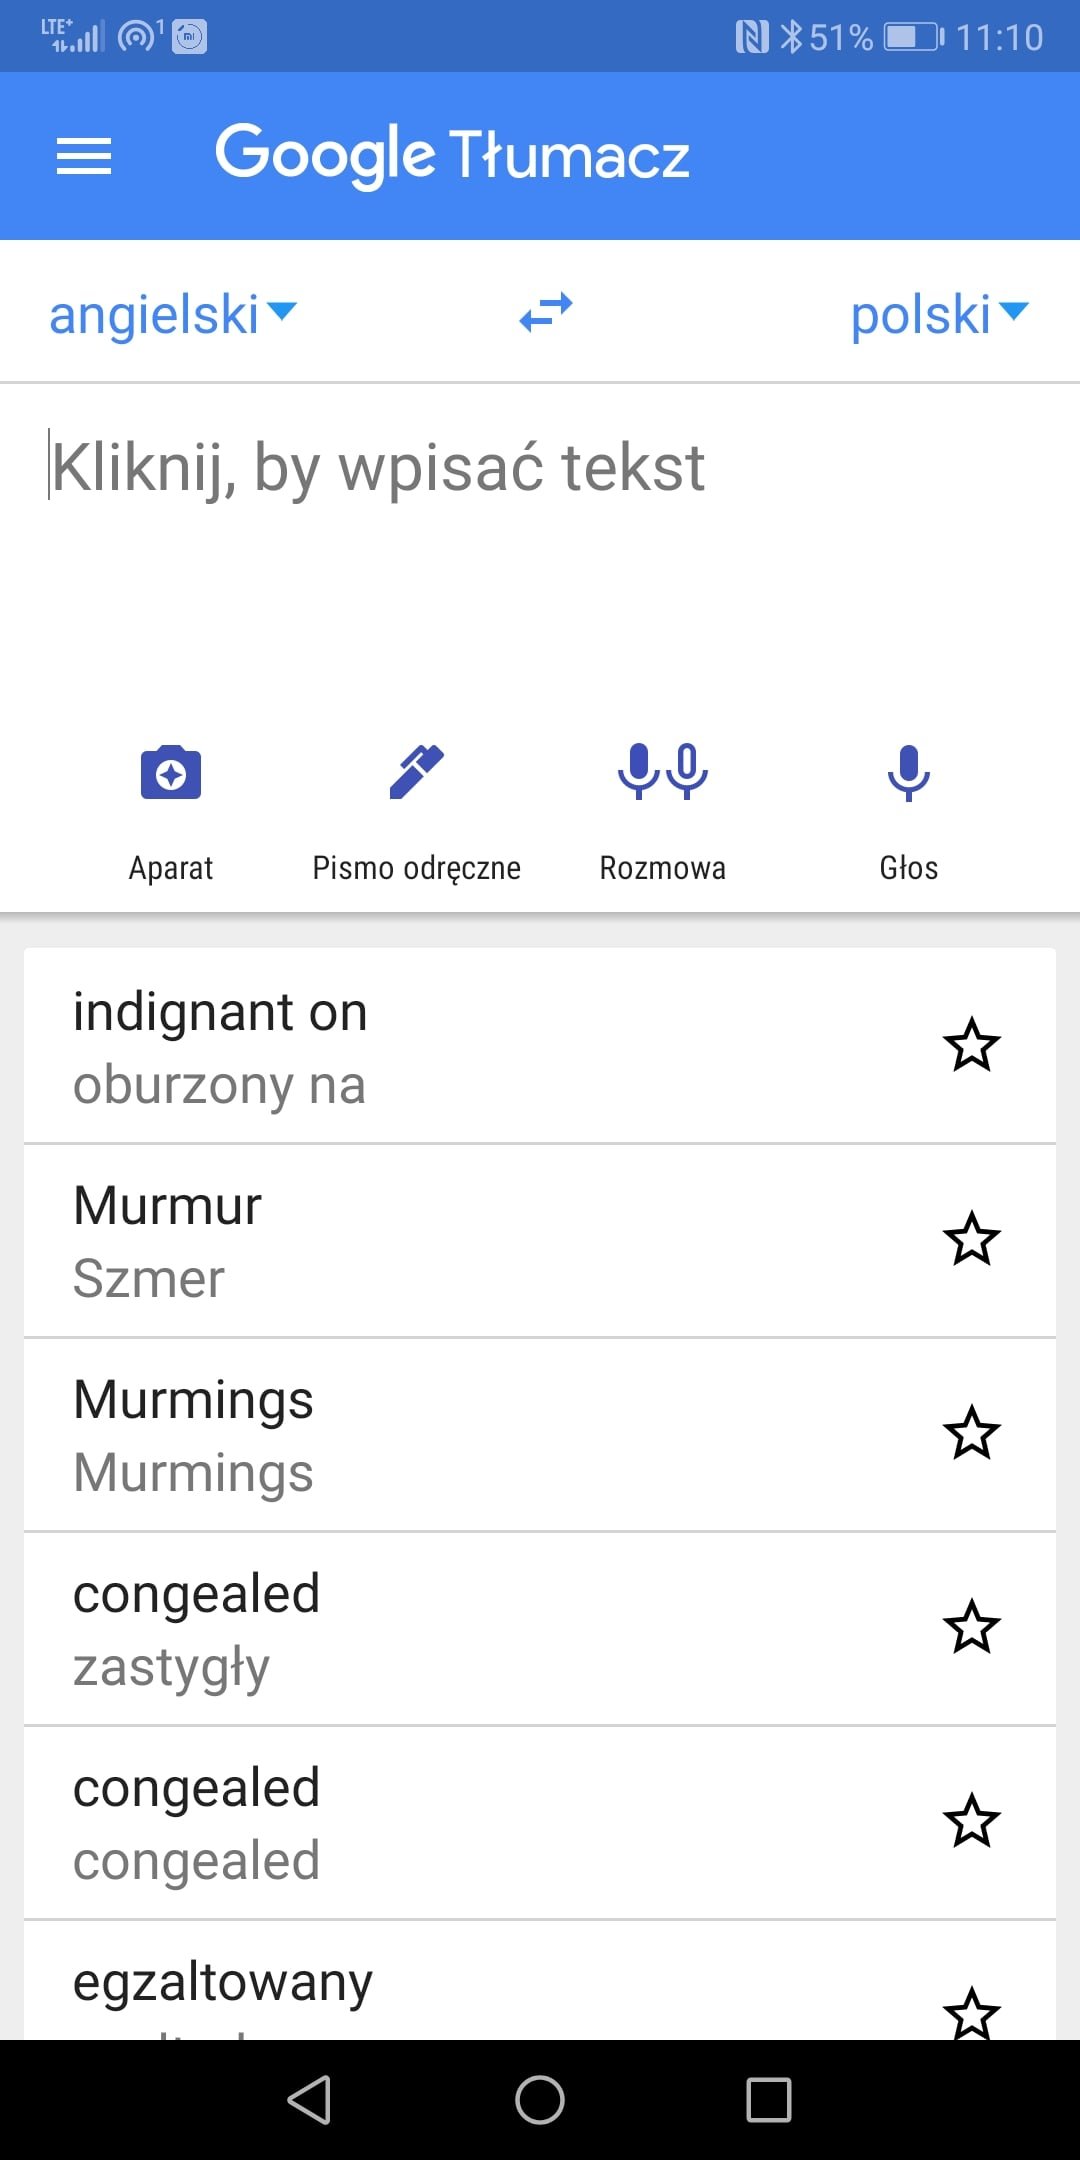Start Rozmowa conversation mode
Screen dimensions: 1080x2160
(662, 812)
